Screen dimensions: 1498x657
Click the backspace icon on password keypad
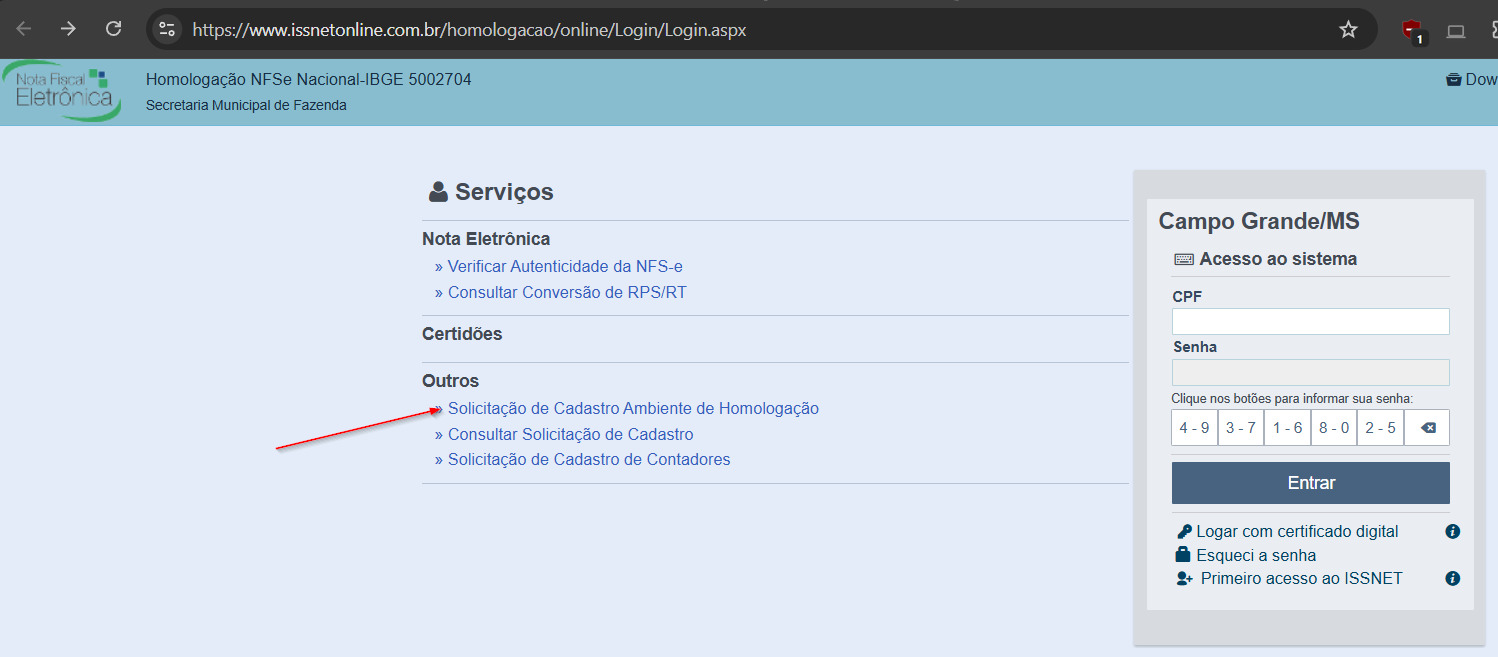click(1427, 427)
